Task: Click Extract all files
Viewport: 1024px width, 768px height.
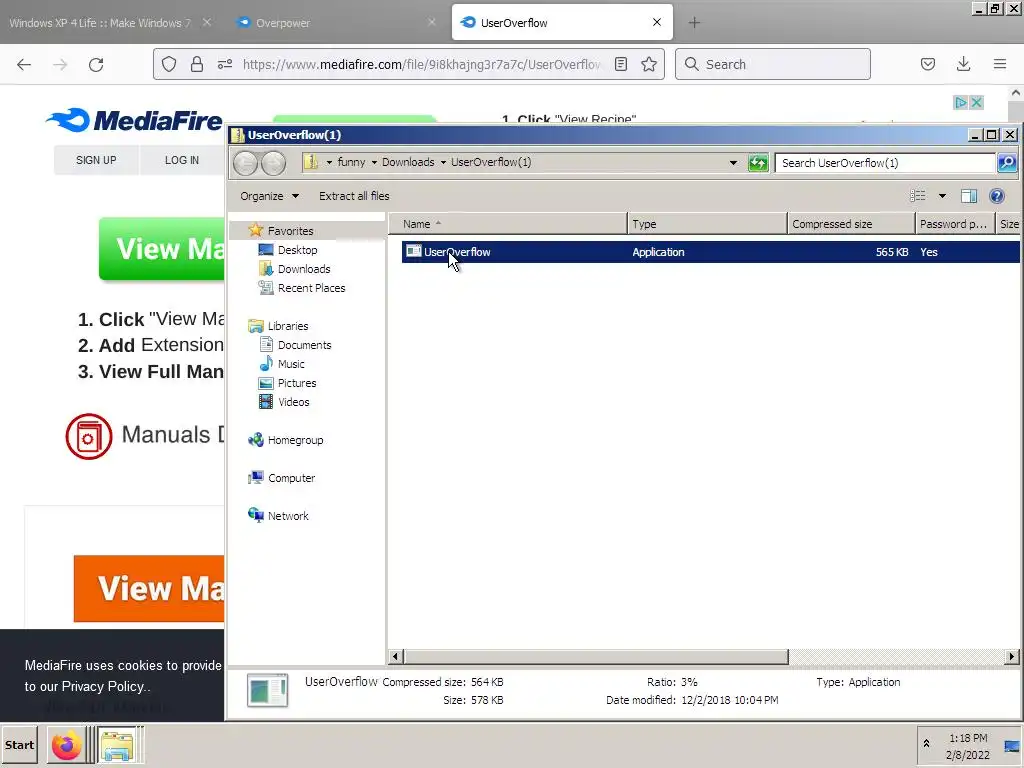Action: (x=354, y=196)
